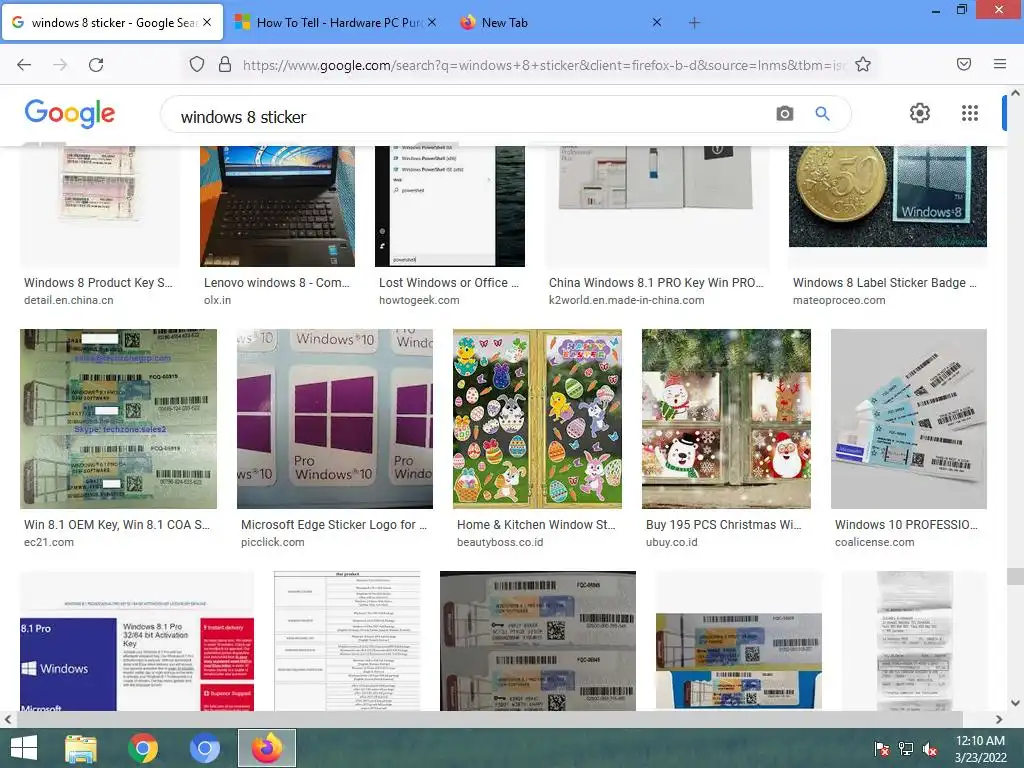Image resolution: width=1024 pixels, height=768 pixels.
Task: Click the horizontal scrollbar left arrow
Action: [7, 719]
